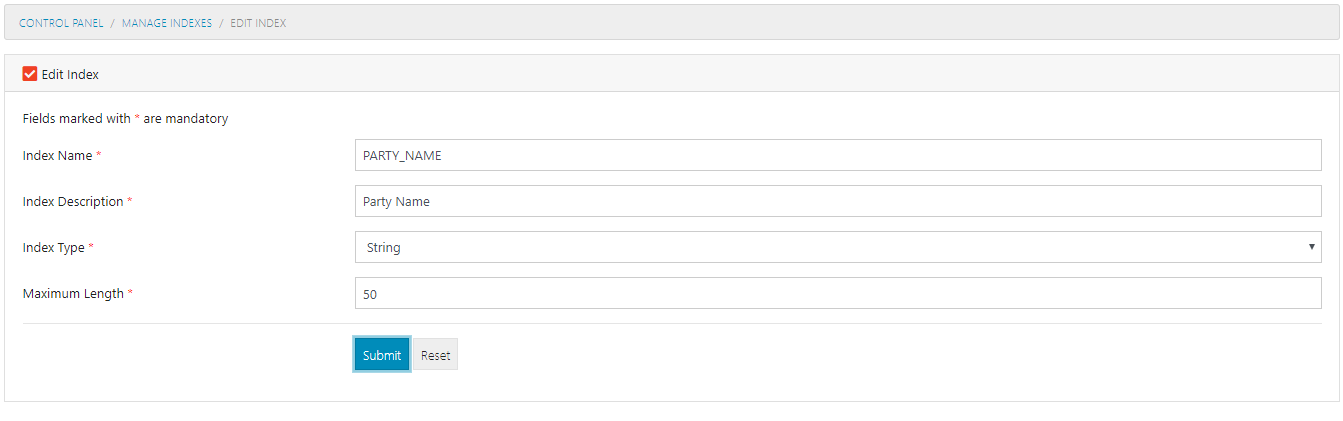
Task: Select the 'String' value in Index Type
Action: [x=384, y=247]
